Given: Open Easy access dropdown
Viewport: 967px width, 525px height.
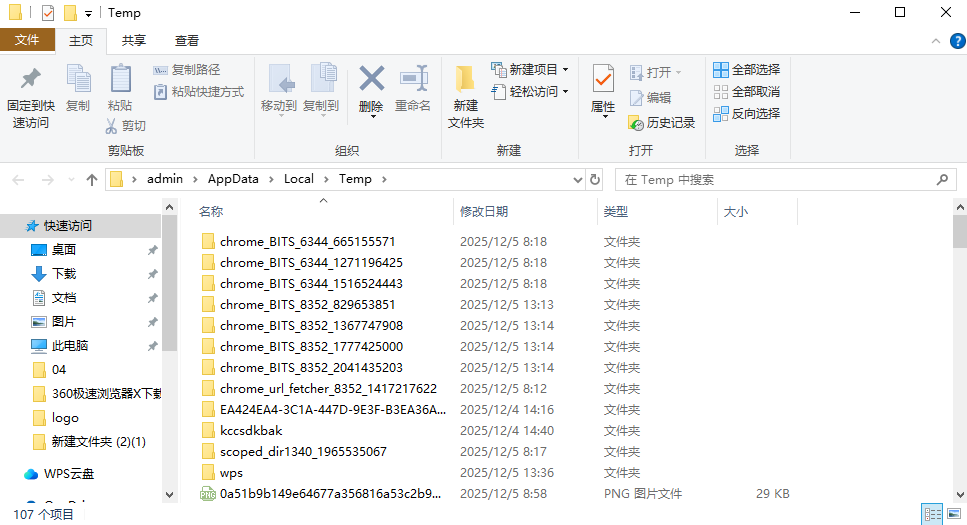Looking at the screenshot, I should pyautogui.click(x=530, y=92).
